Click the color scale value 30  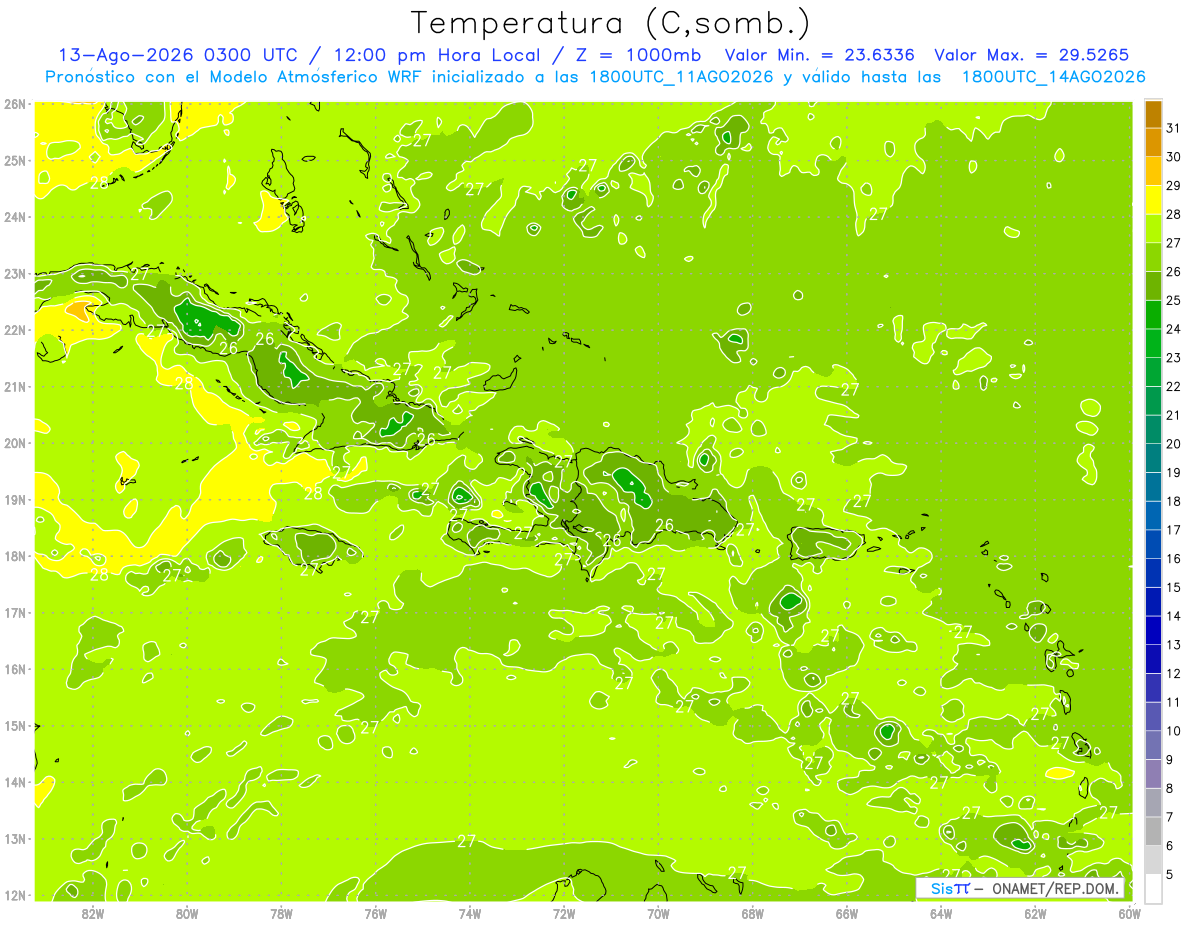click(x=1173, y=157)
